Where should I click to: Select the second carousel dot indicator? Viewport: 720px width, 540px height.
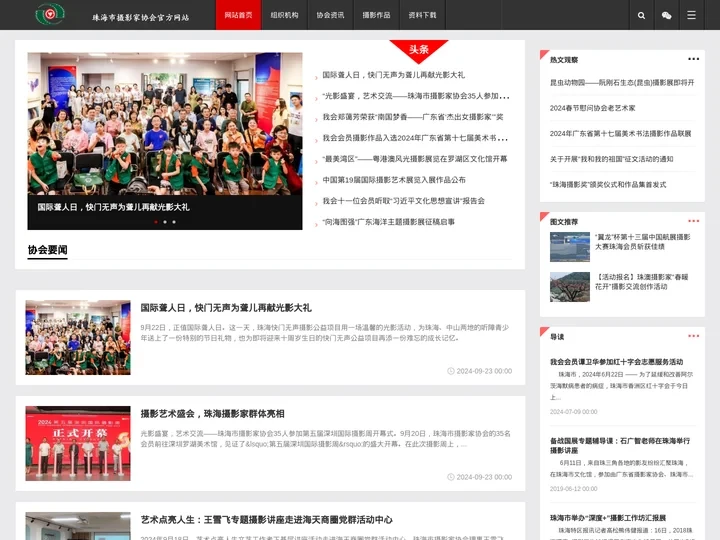pos(165,222)
